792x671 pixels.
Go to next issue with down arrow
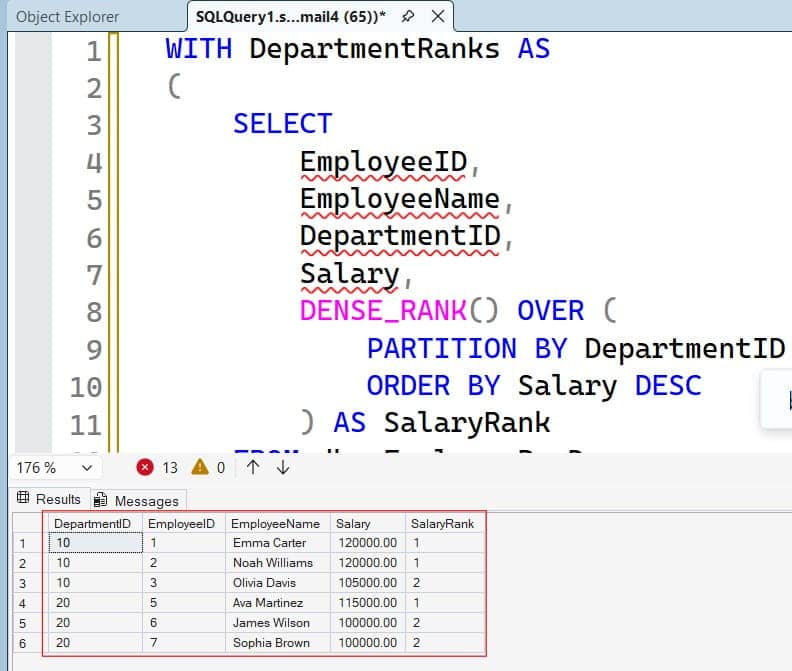pyautogui.click(x=283, y=467)
